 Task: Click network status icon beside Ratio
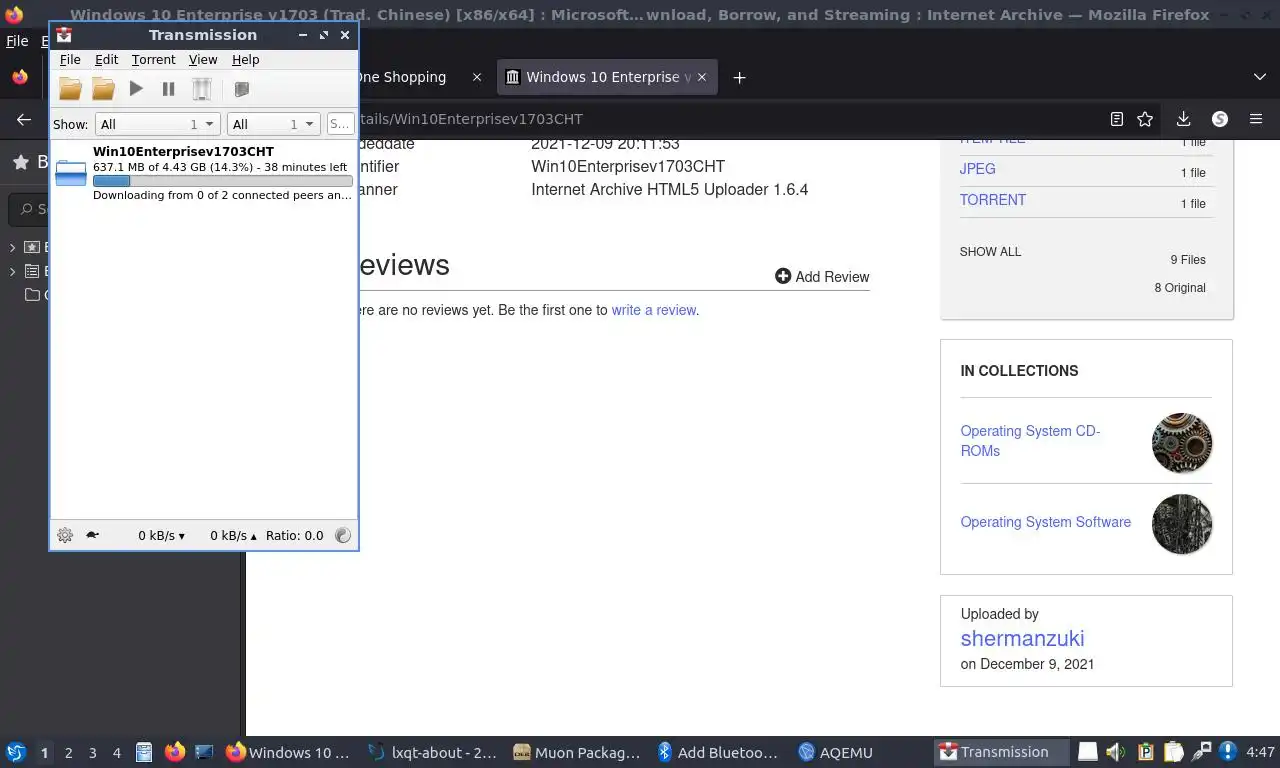click(x=343, y=535)
